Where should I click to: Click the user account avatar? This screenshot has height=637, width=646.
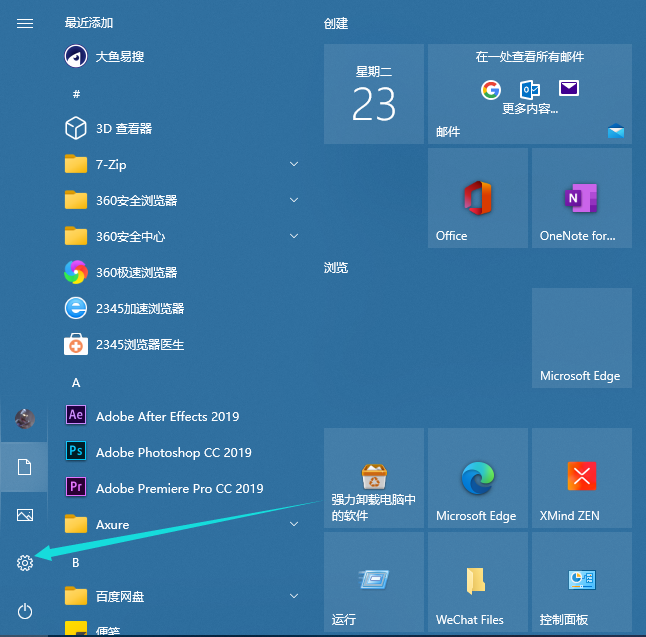coord(25,419)
